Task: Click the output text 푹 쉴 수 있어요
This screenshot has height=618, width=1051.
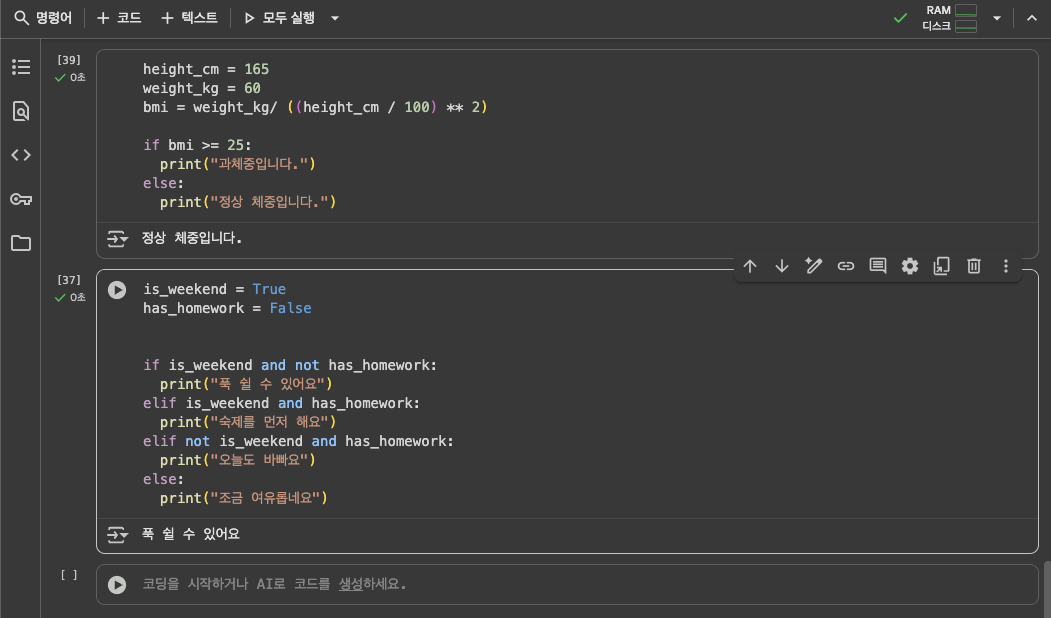Action: 191,534
